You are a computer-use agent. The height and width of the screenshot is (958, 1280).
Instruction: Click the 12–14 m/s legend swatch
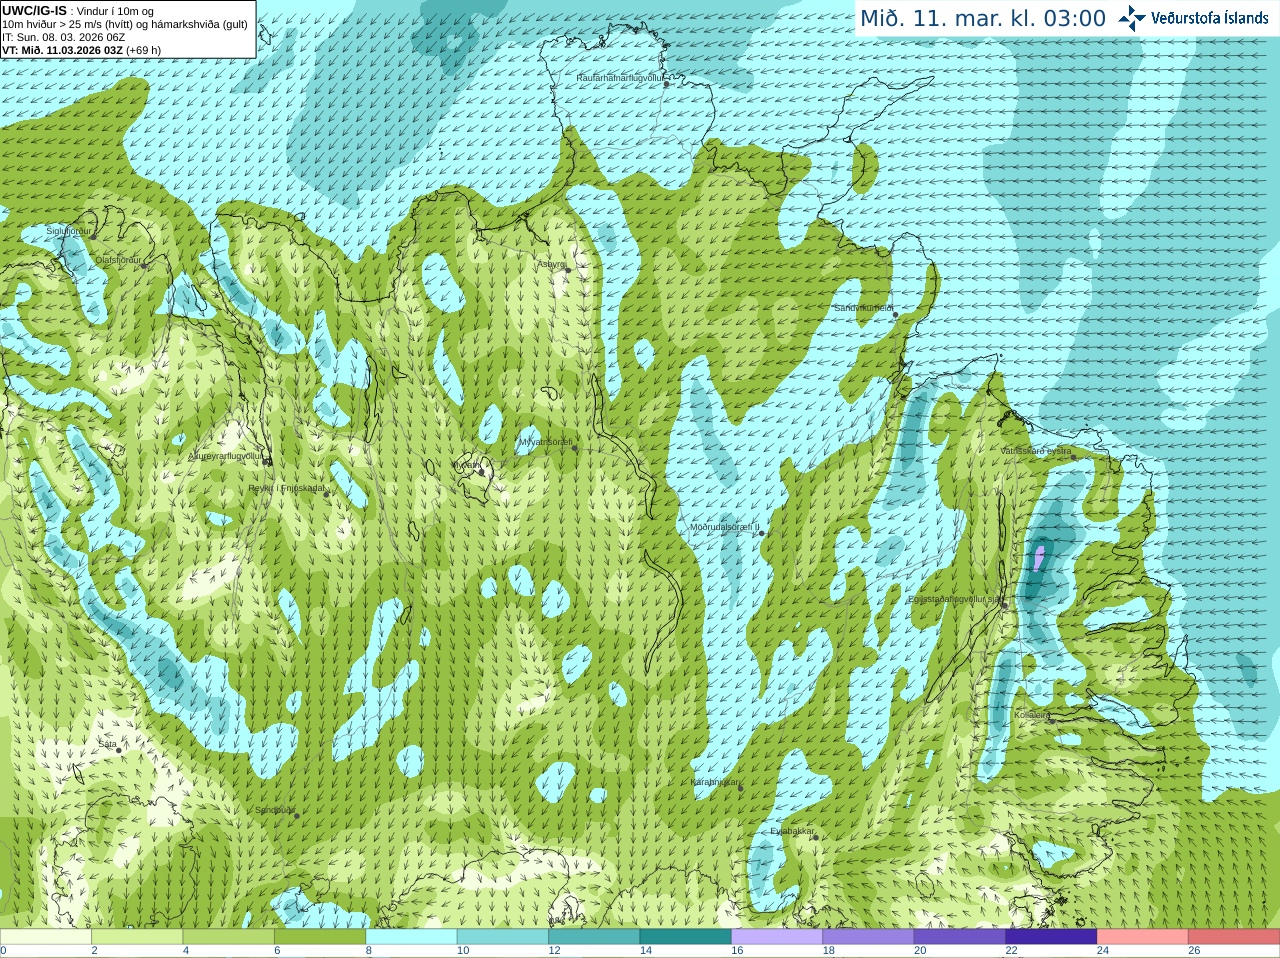coord(594,937)
